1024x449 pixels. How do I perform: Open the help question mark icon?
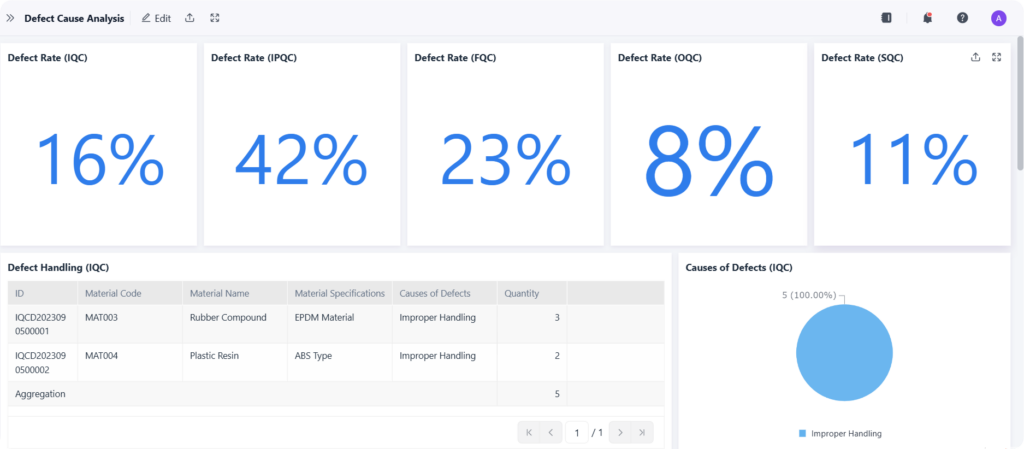962,18
